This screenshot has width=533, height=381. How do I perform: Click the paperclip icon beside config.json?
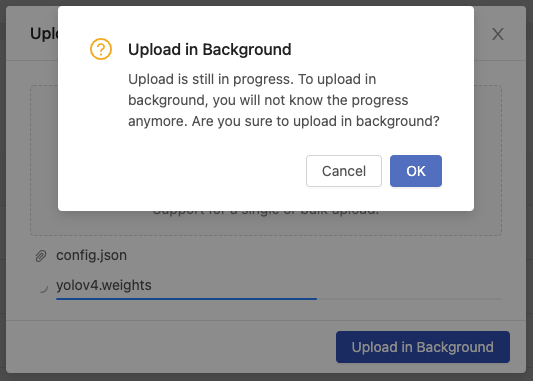tap(41, 256)
